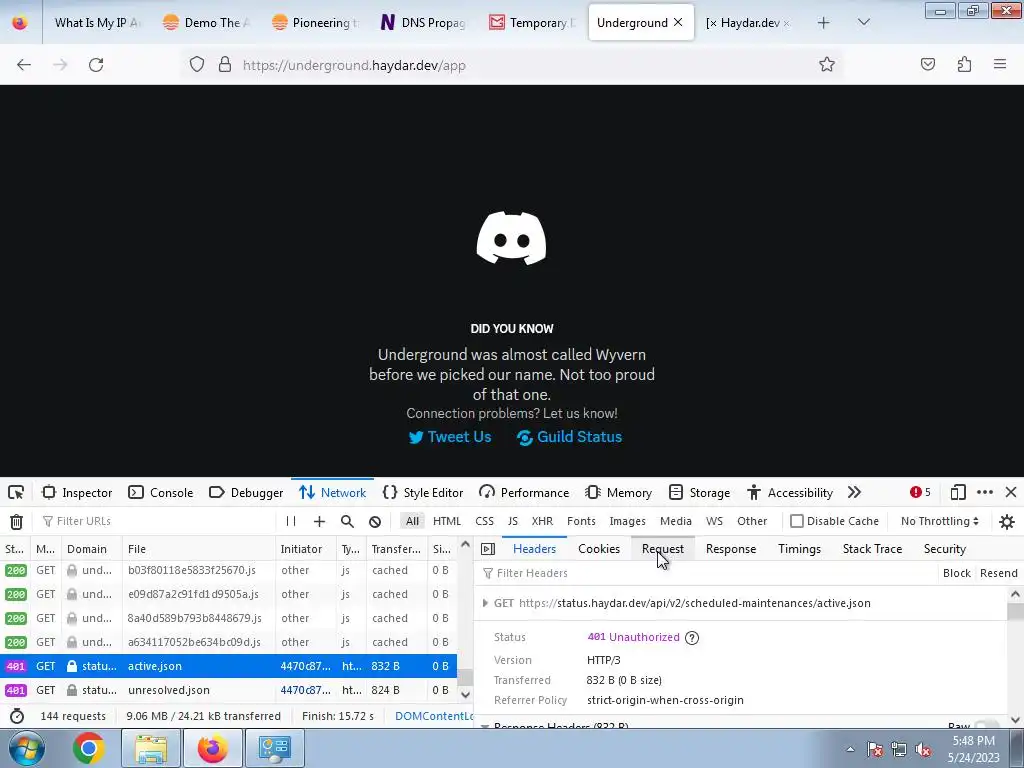Clear the network log with trash icon
The height and width of the screenshot is (768, 1024).
pos(16,521)
